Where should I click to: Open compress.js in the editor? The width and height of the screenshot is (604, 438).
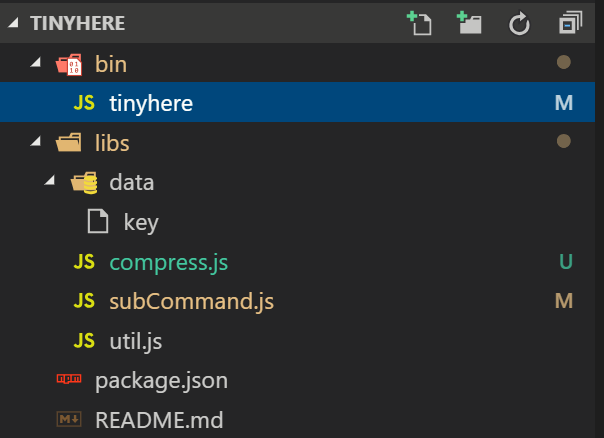click(x=168, y=262)
